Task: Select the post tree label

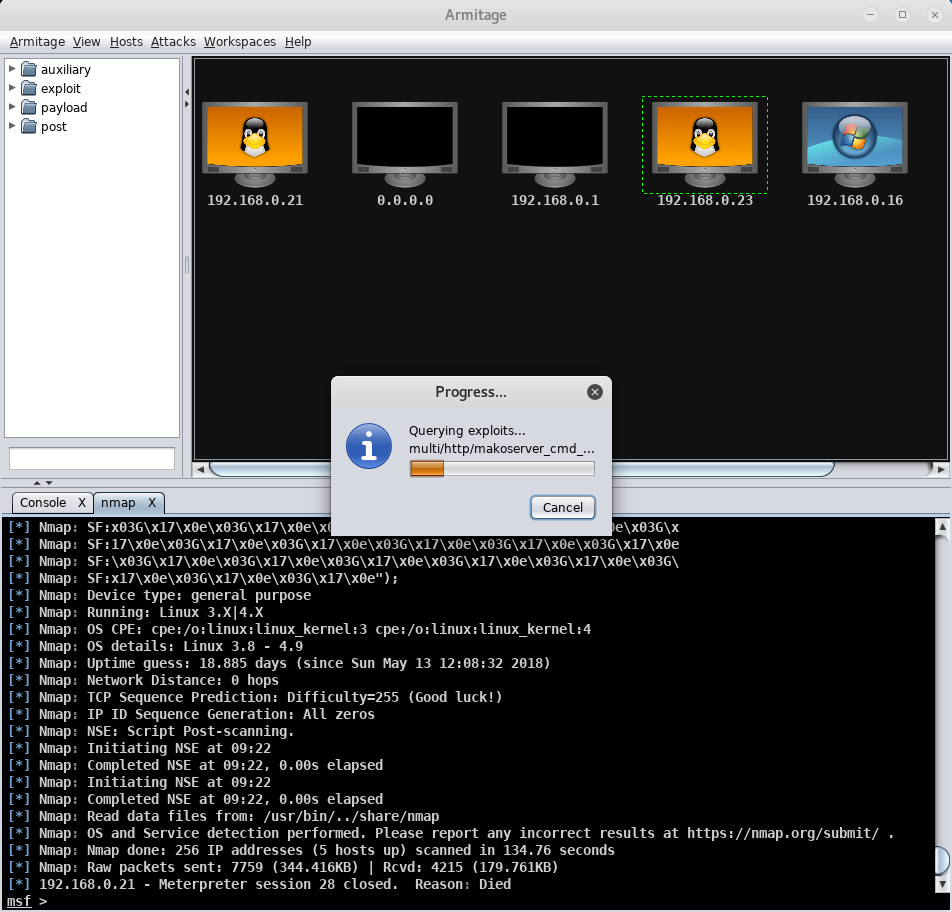Action: click(53, 127)
